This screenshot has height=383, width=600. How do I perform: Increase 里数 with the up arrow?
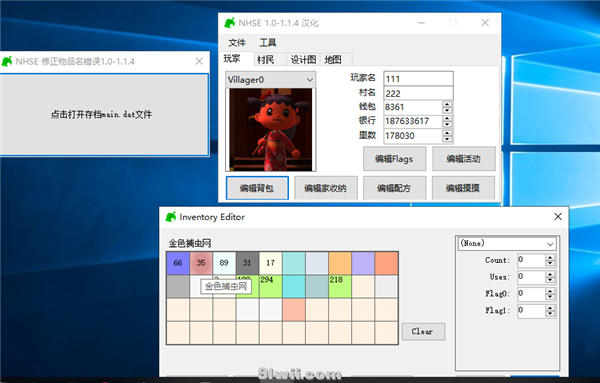click(x=447, y=133)
